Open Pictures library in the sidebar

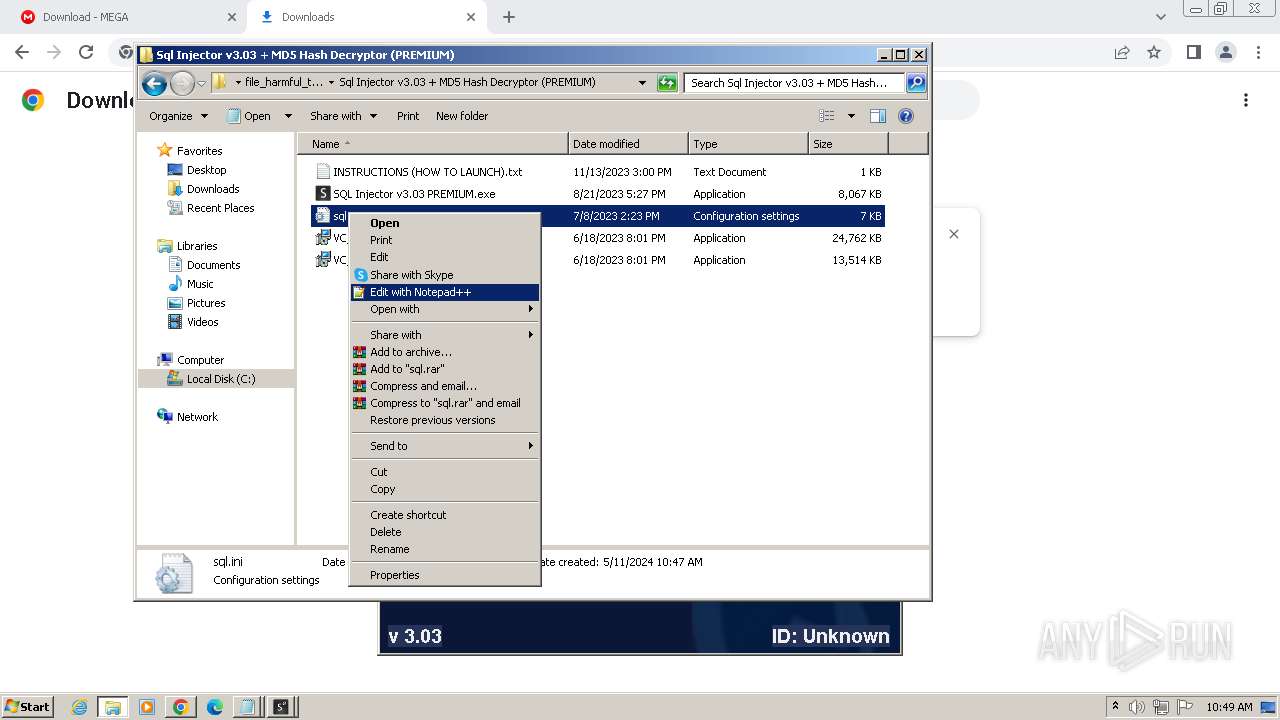[x=206, y=303]
